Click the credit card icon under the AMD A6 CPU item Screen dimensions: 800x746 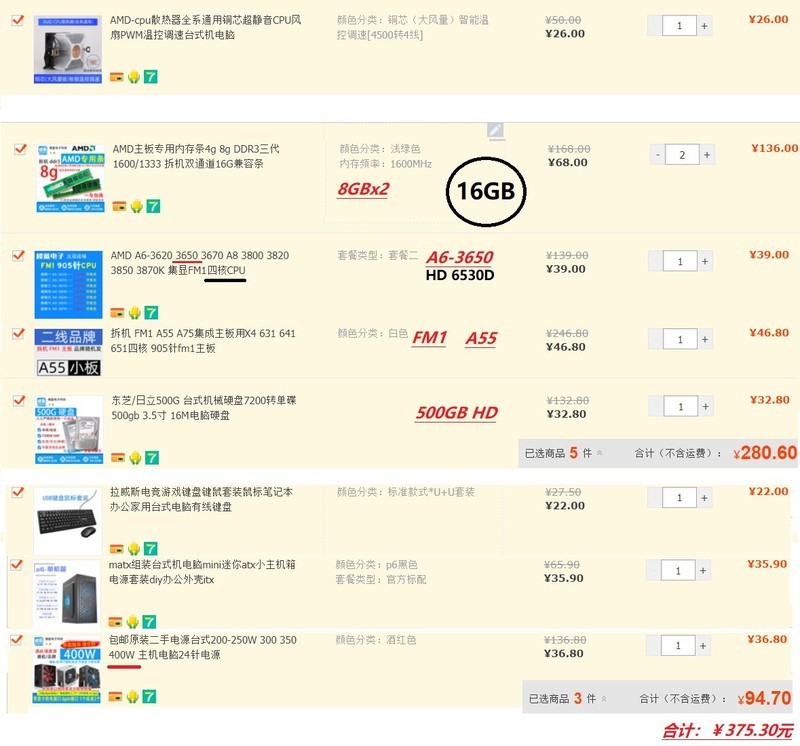[118, 312]
